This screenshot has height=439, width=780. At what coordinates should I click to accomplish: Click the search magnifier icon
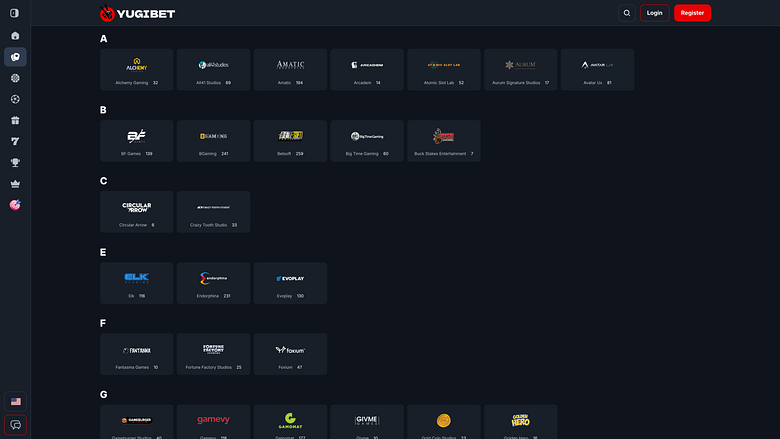[627, 13]
